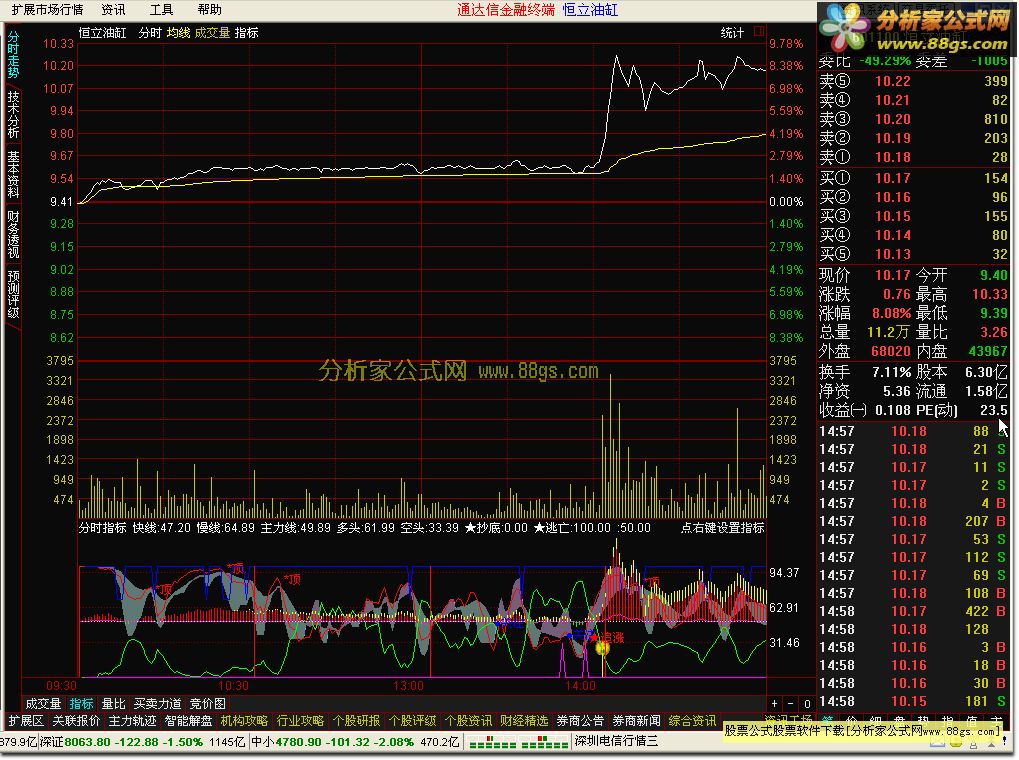Click the connection signal bars icon
1019x760 pixels.
pos(518,742)
